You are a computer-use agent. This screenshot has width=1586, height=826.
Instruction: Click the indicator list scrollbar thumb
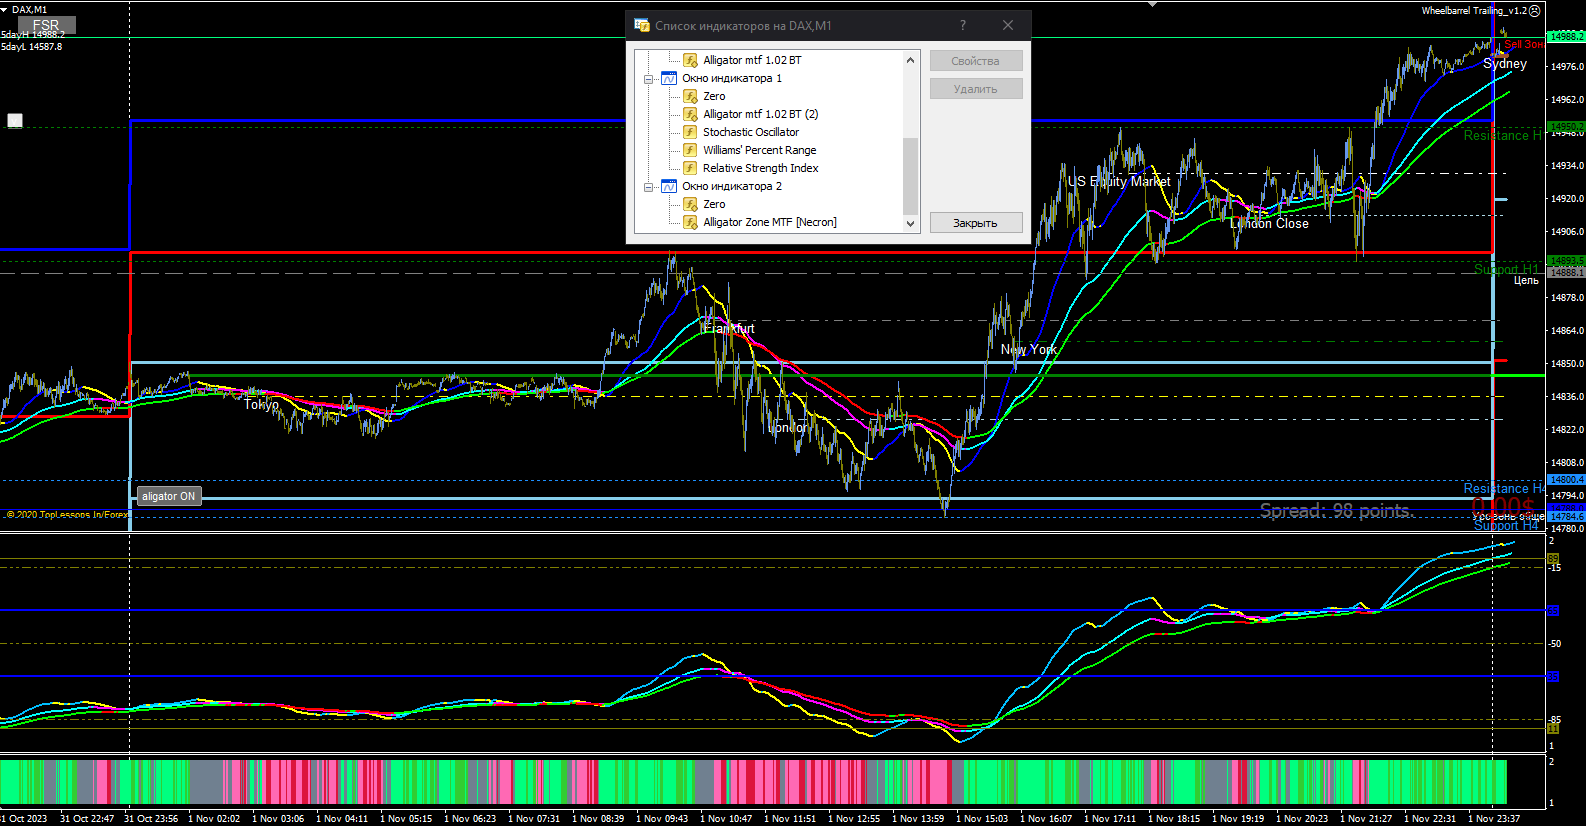pos(910,174)
